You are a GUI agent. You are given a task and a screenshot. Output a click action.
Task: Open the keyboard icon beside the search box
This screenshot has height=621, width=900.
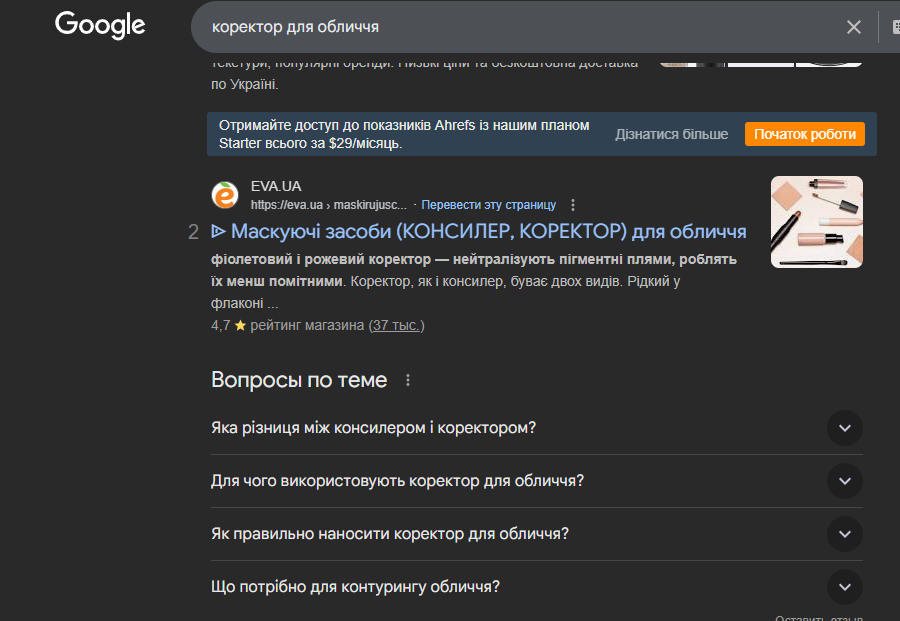[895, 27]
